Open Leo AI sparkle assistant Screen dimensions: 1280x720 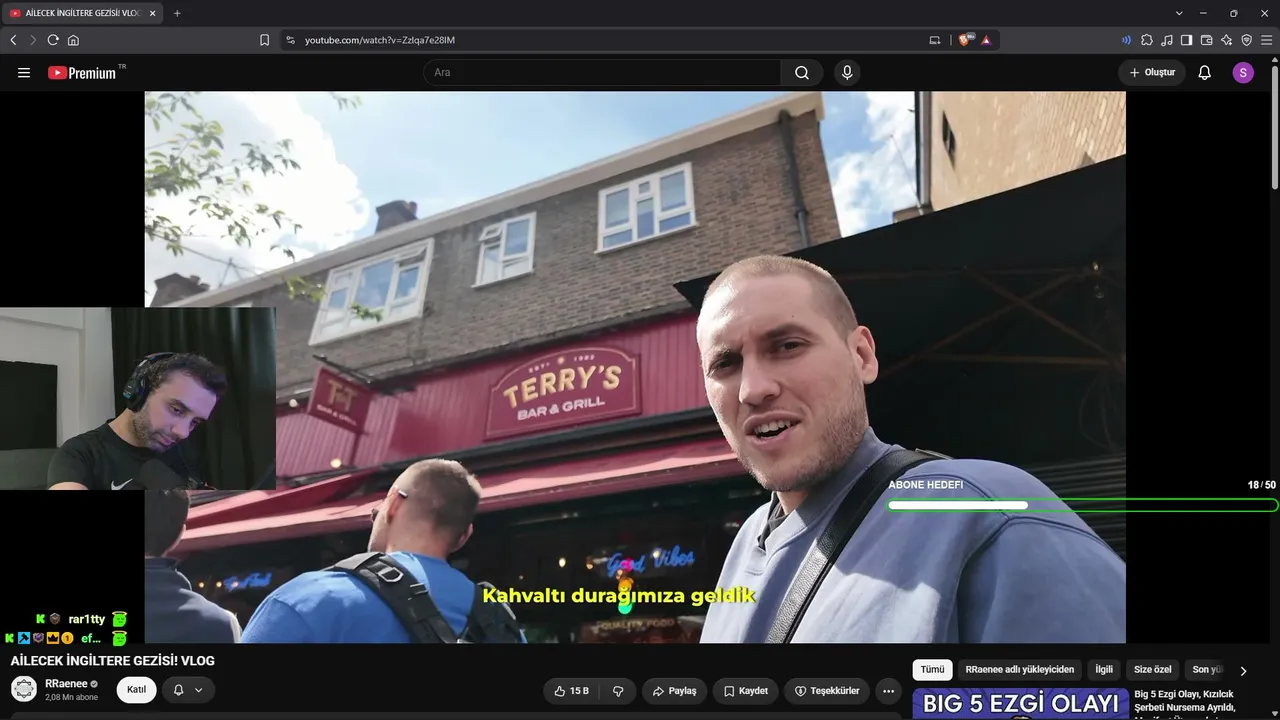click(x=1226, y=40)
